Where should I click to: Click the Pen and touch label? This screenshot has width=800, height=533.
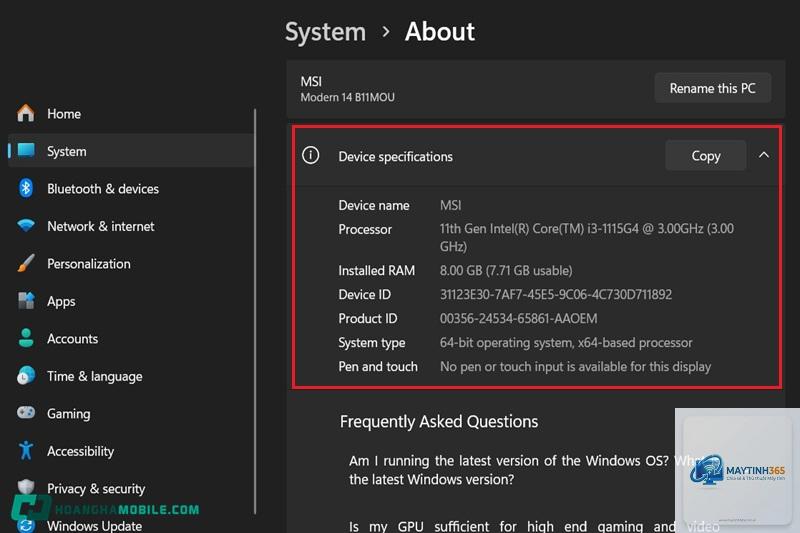pyautogui.click(x=378, y=366)
